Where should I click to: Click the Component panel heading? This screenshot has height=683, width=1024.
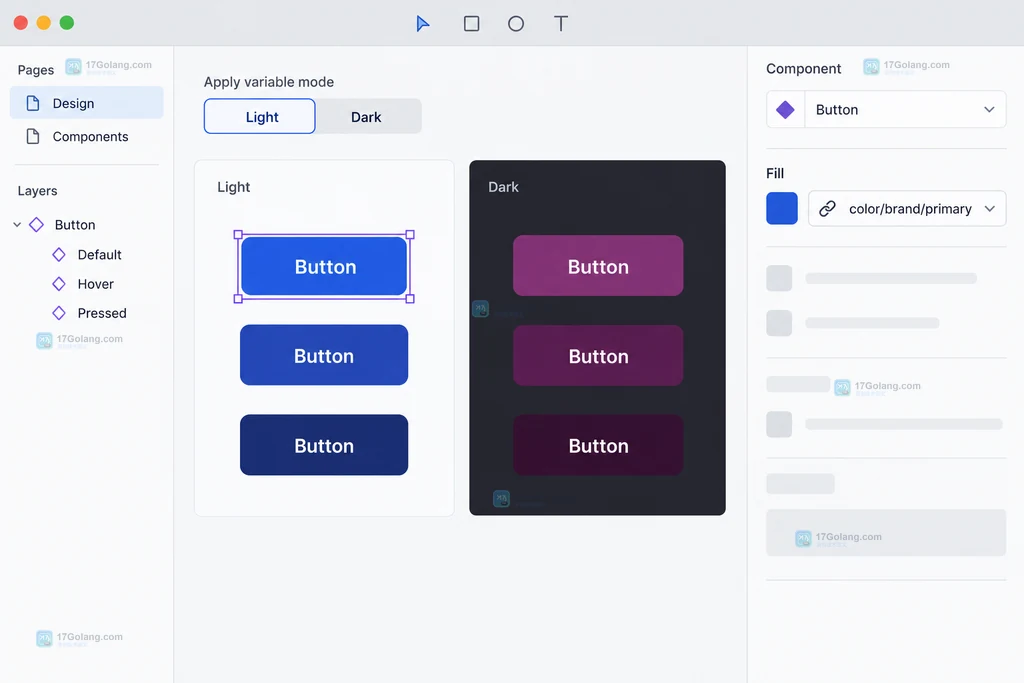tap(804, 69)
